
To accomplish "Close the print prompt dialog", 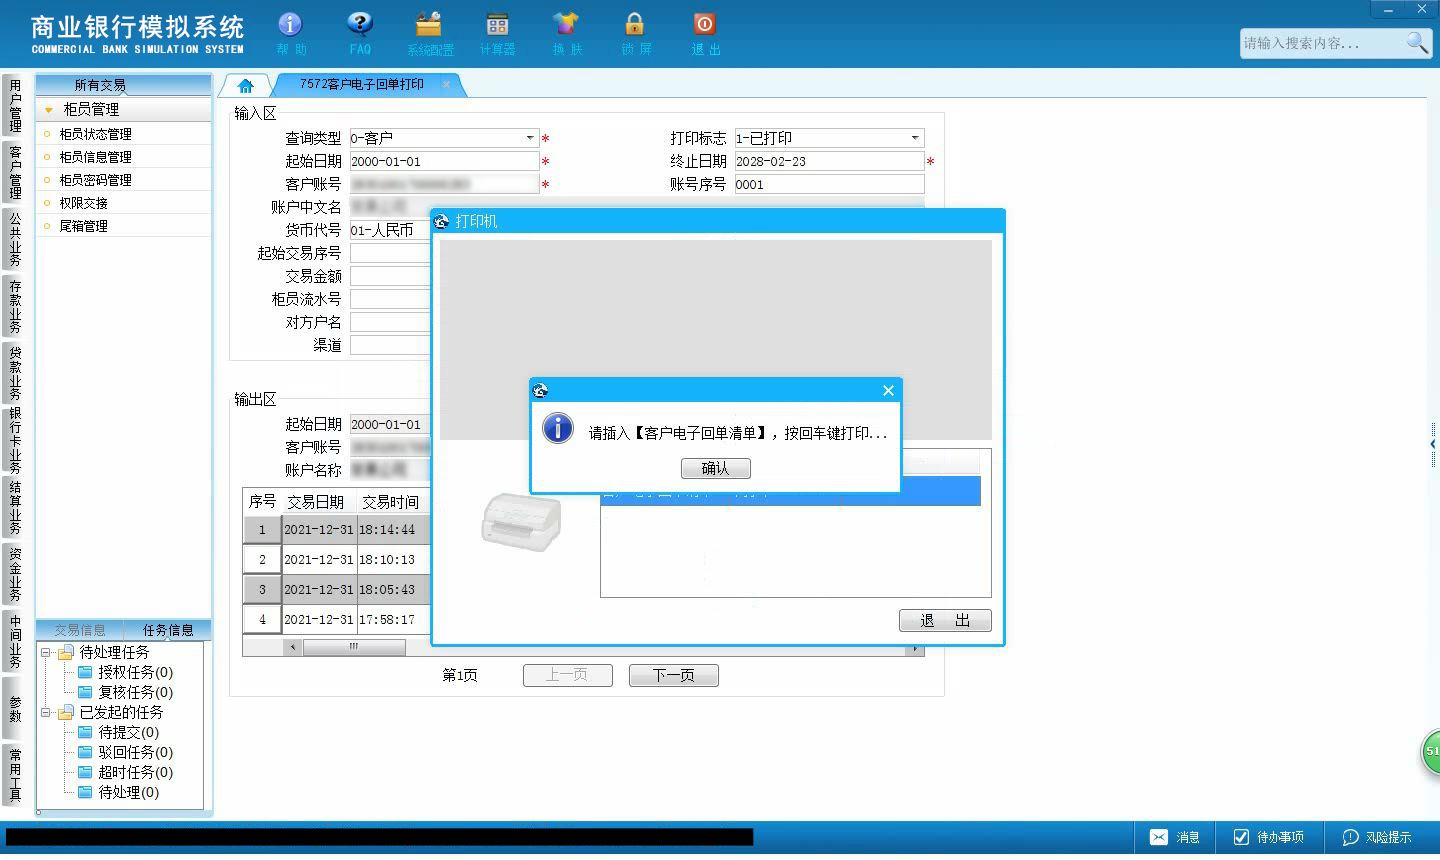I will click(x=888, y=391).
